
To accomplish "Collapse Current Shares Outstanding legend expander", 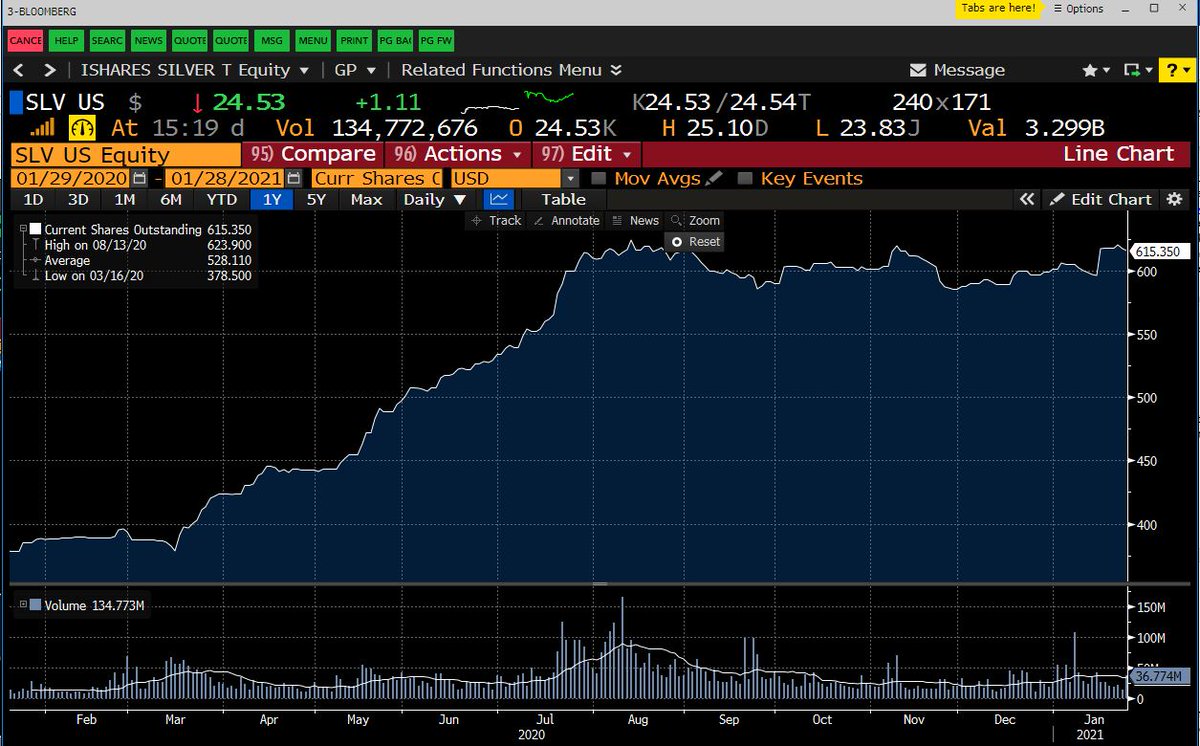I will pos(24,229).
